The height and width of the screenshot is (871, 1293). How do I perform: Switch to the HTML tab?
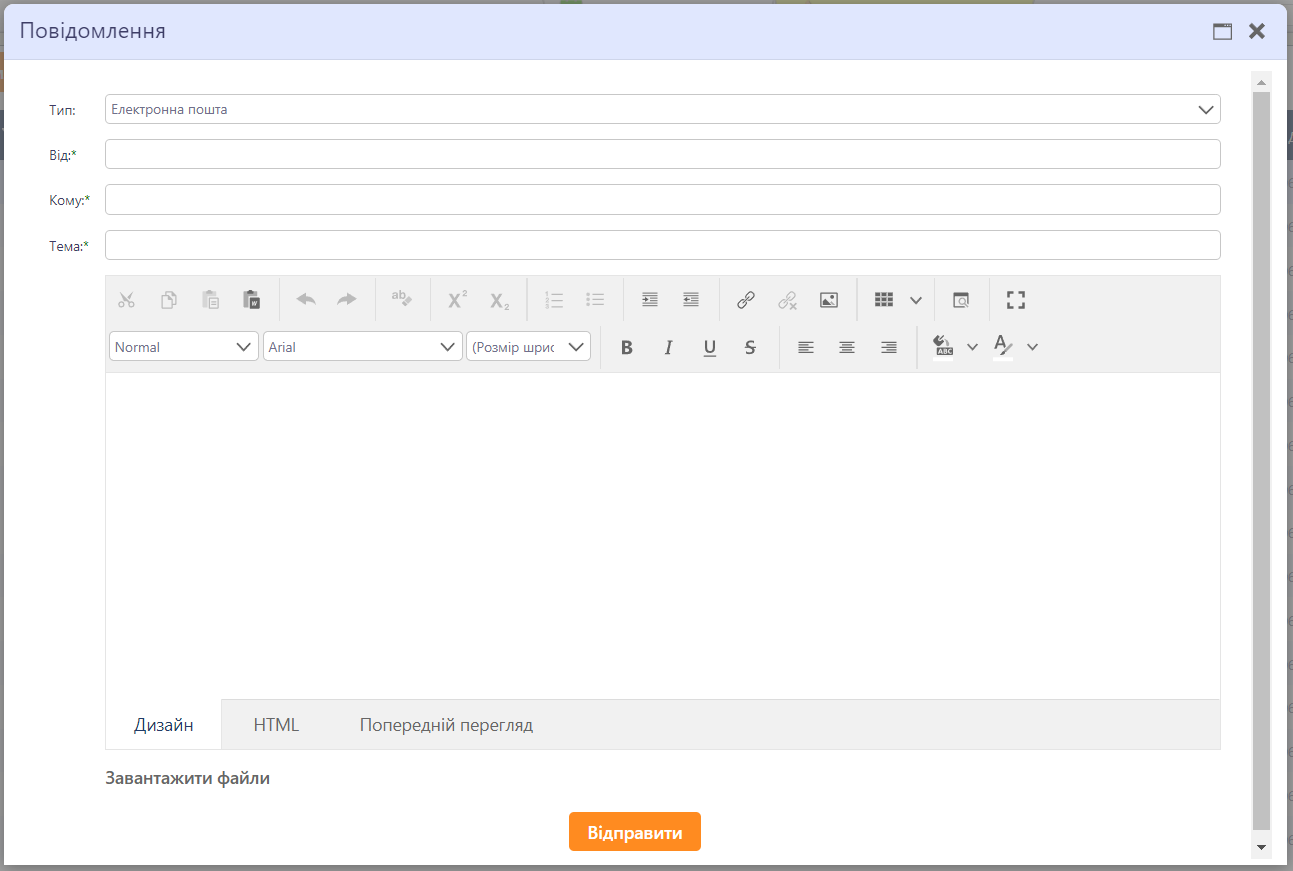pyautogui.click(x=276, y=725)
